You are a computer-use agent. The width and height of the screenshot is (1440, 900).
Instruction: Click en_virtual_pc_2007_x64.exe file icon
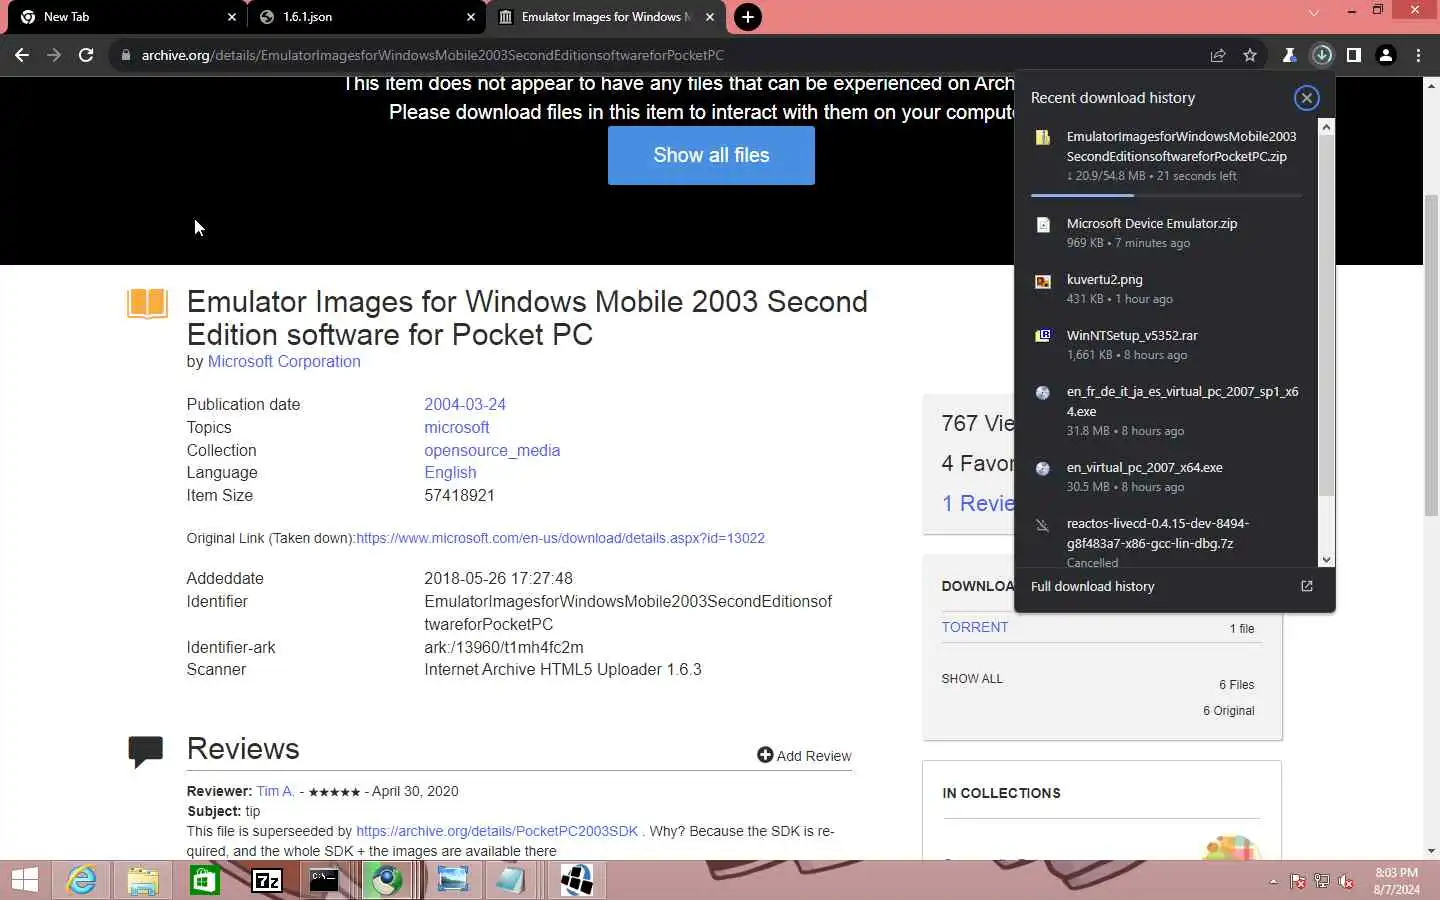pyautogui.click(x=1043, y=468)
